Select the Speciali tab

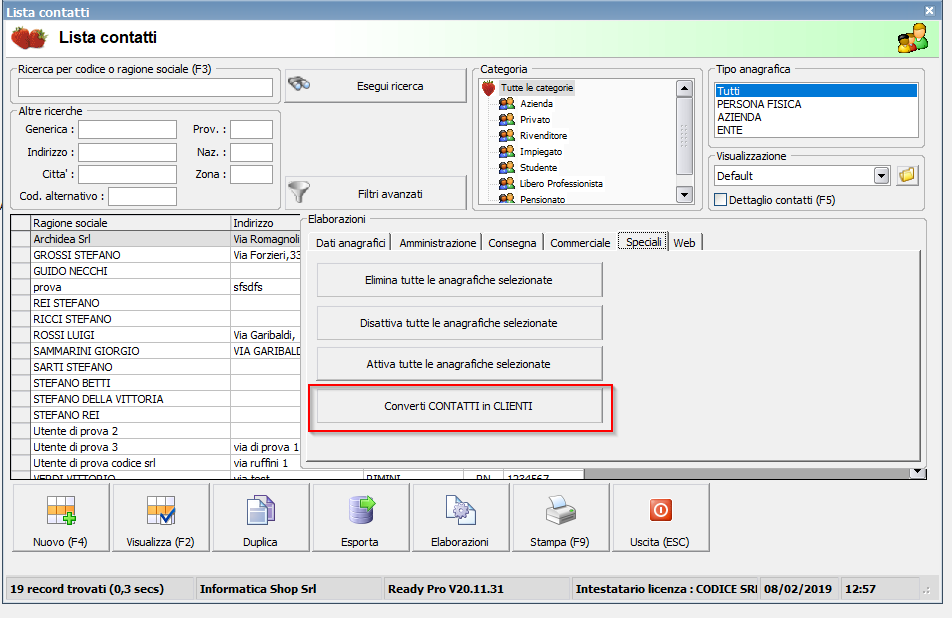pos(643,242)
